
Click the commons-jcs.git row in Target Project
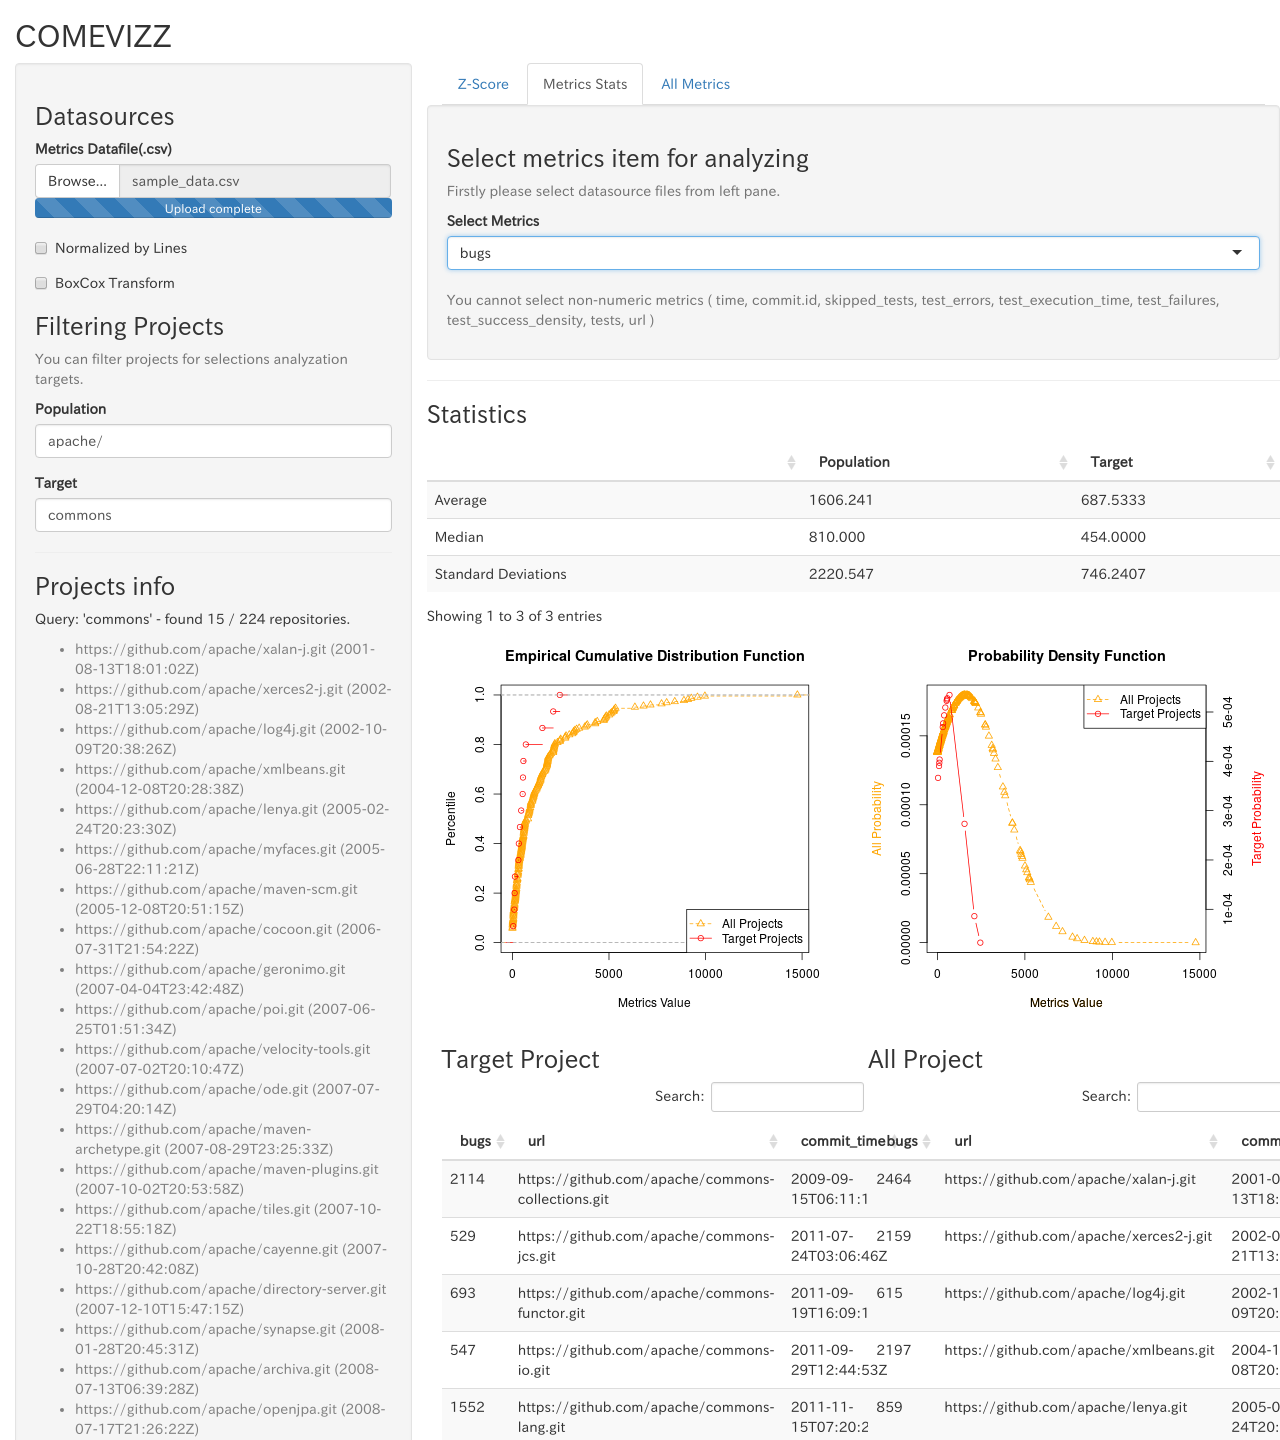[x=655, y=1246]
